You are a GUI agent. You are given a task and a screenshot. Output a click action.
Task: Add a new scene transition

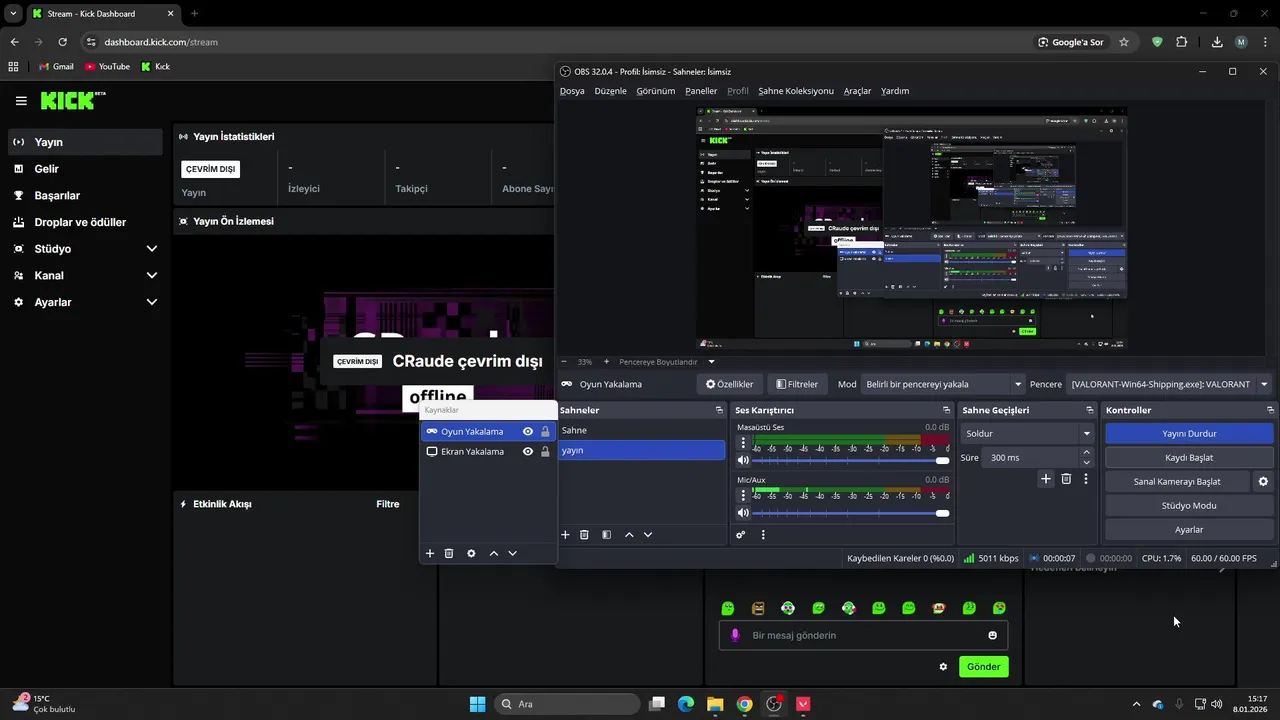(x=1046, y=479)
